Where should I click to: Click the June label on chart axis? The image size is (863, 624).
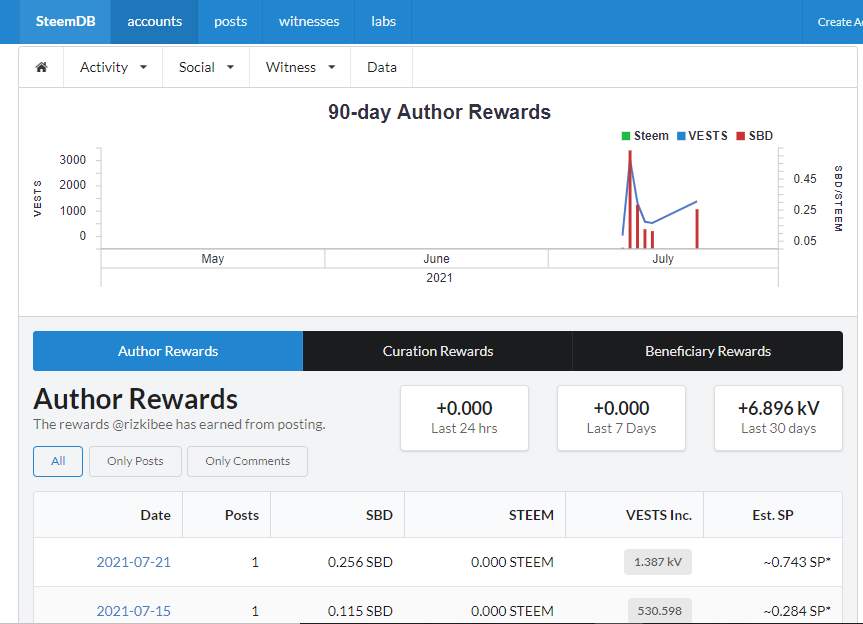tap(436, 259)
